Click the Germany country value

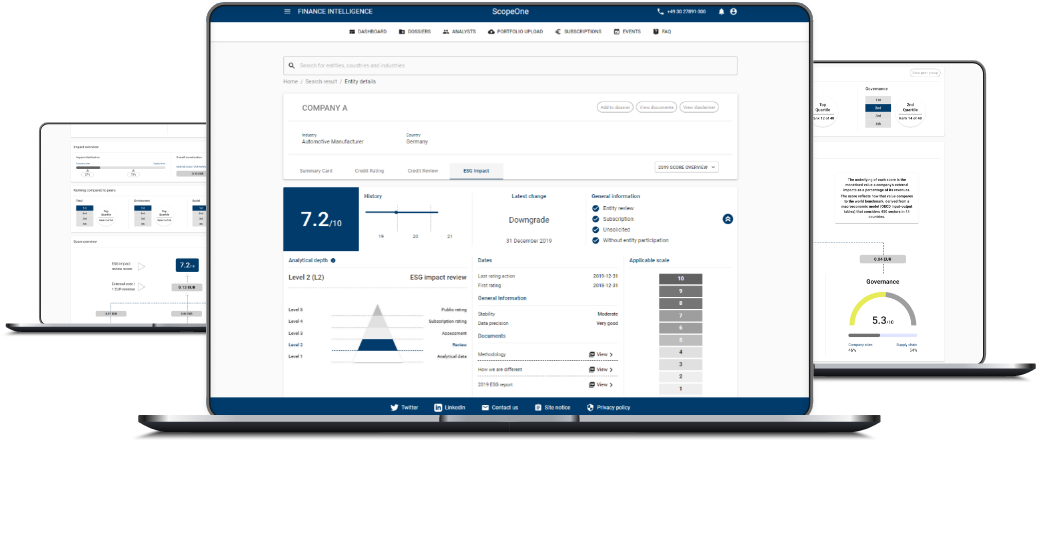(x=417, y=142)
